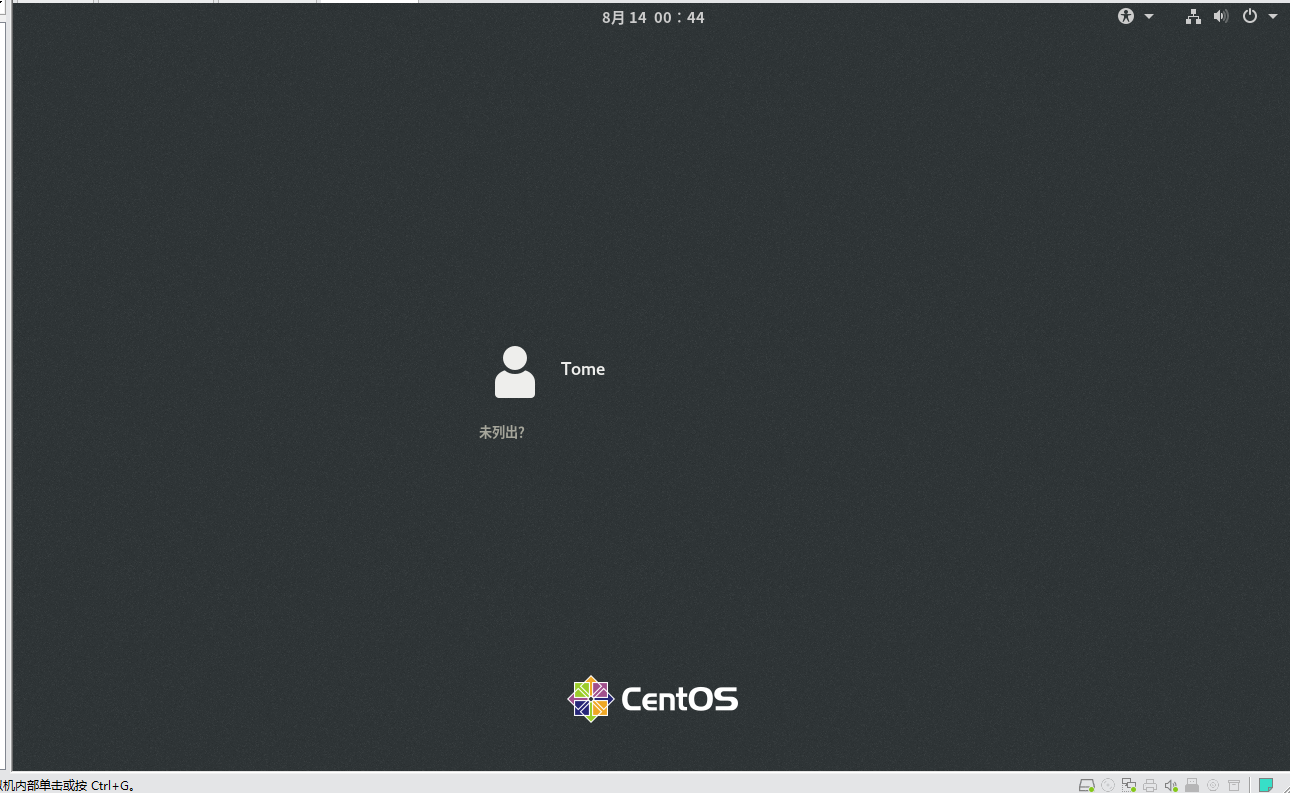
Task: Click the VMware sound card status icon
Action: click(1171, 785)
